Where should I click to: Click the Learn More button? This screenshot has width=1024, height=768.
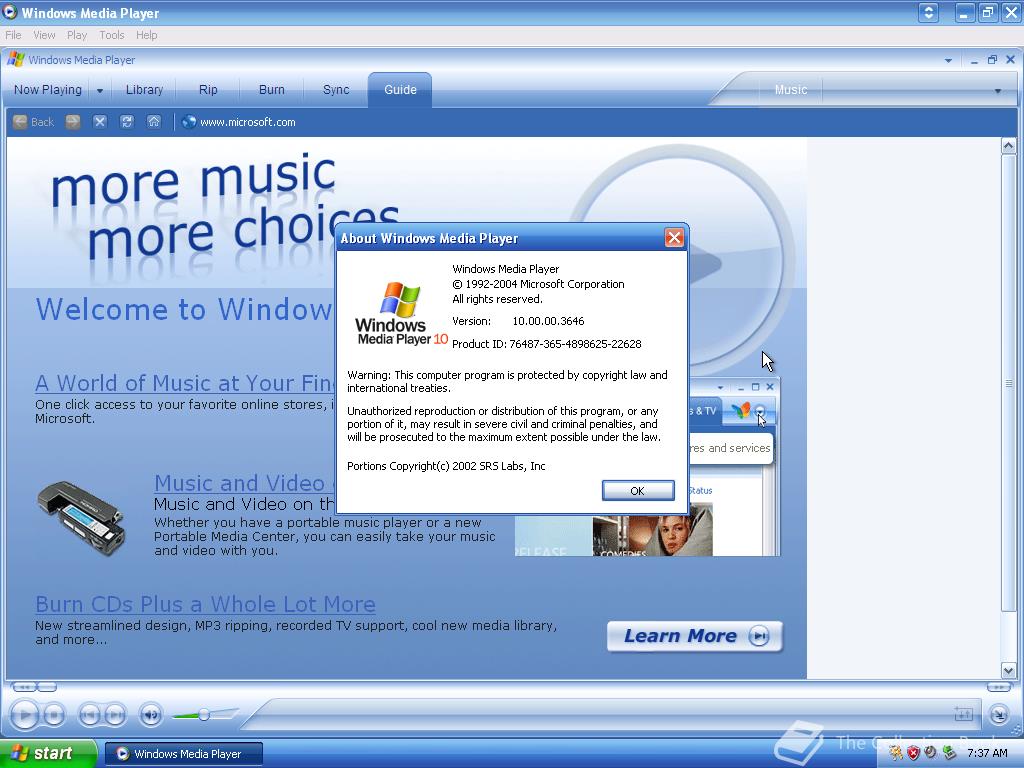click(695, 636)
